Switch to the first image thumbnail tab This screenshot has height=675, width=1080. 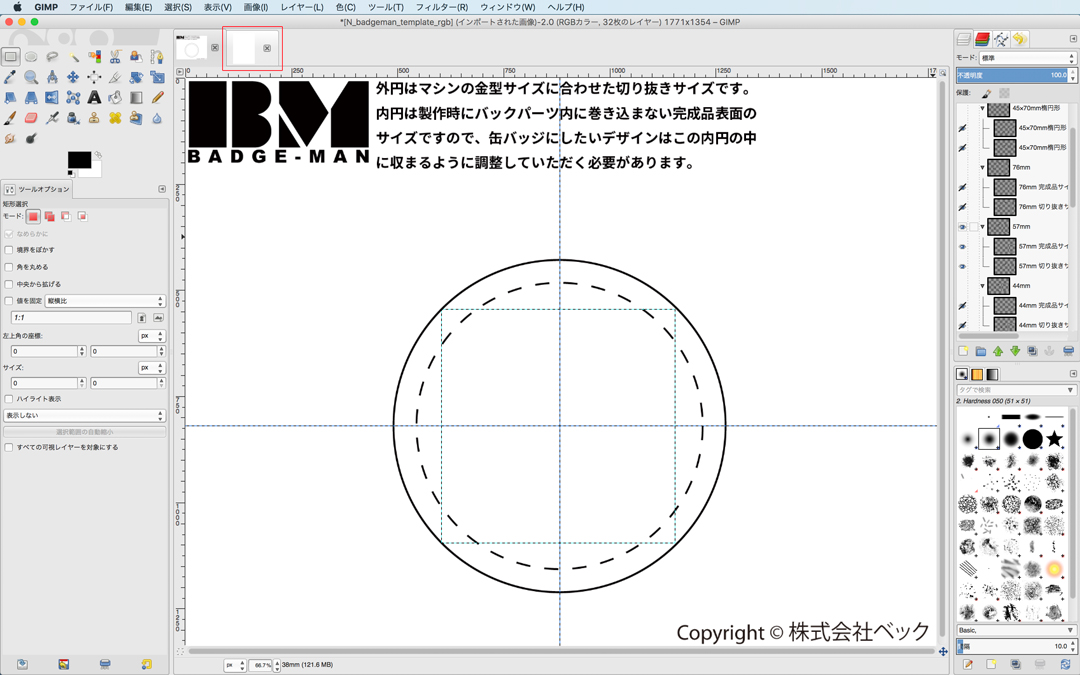(191, 48)
